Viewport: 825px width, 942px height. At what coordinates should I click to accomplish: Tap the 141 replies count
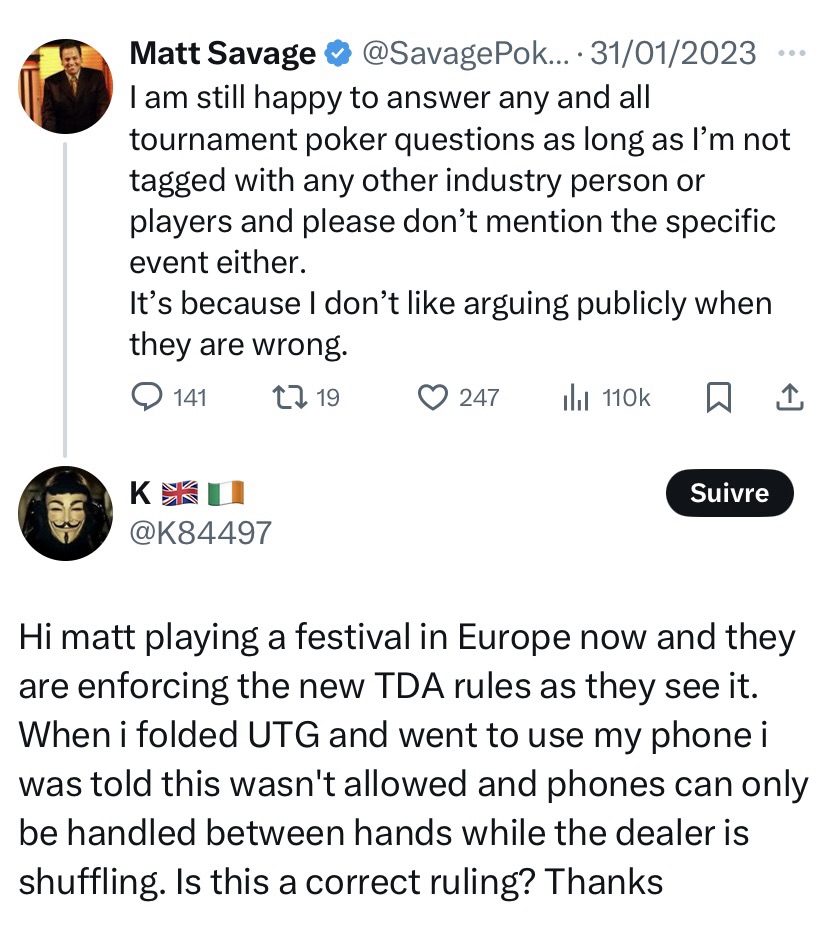pos(189,398)
